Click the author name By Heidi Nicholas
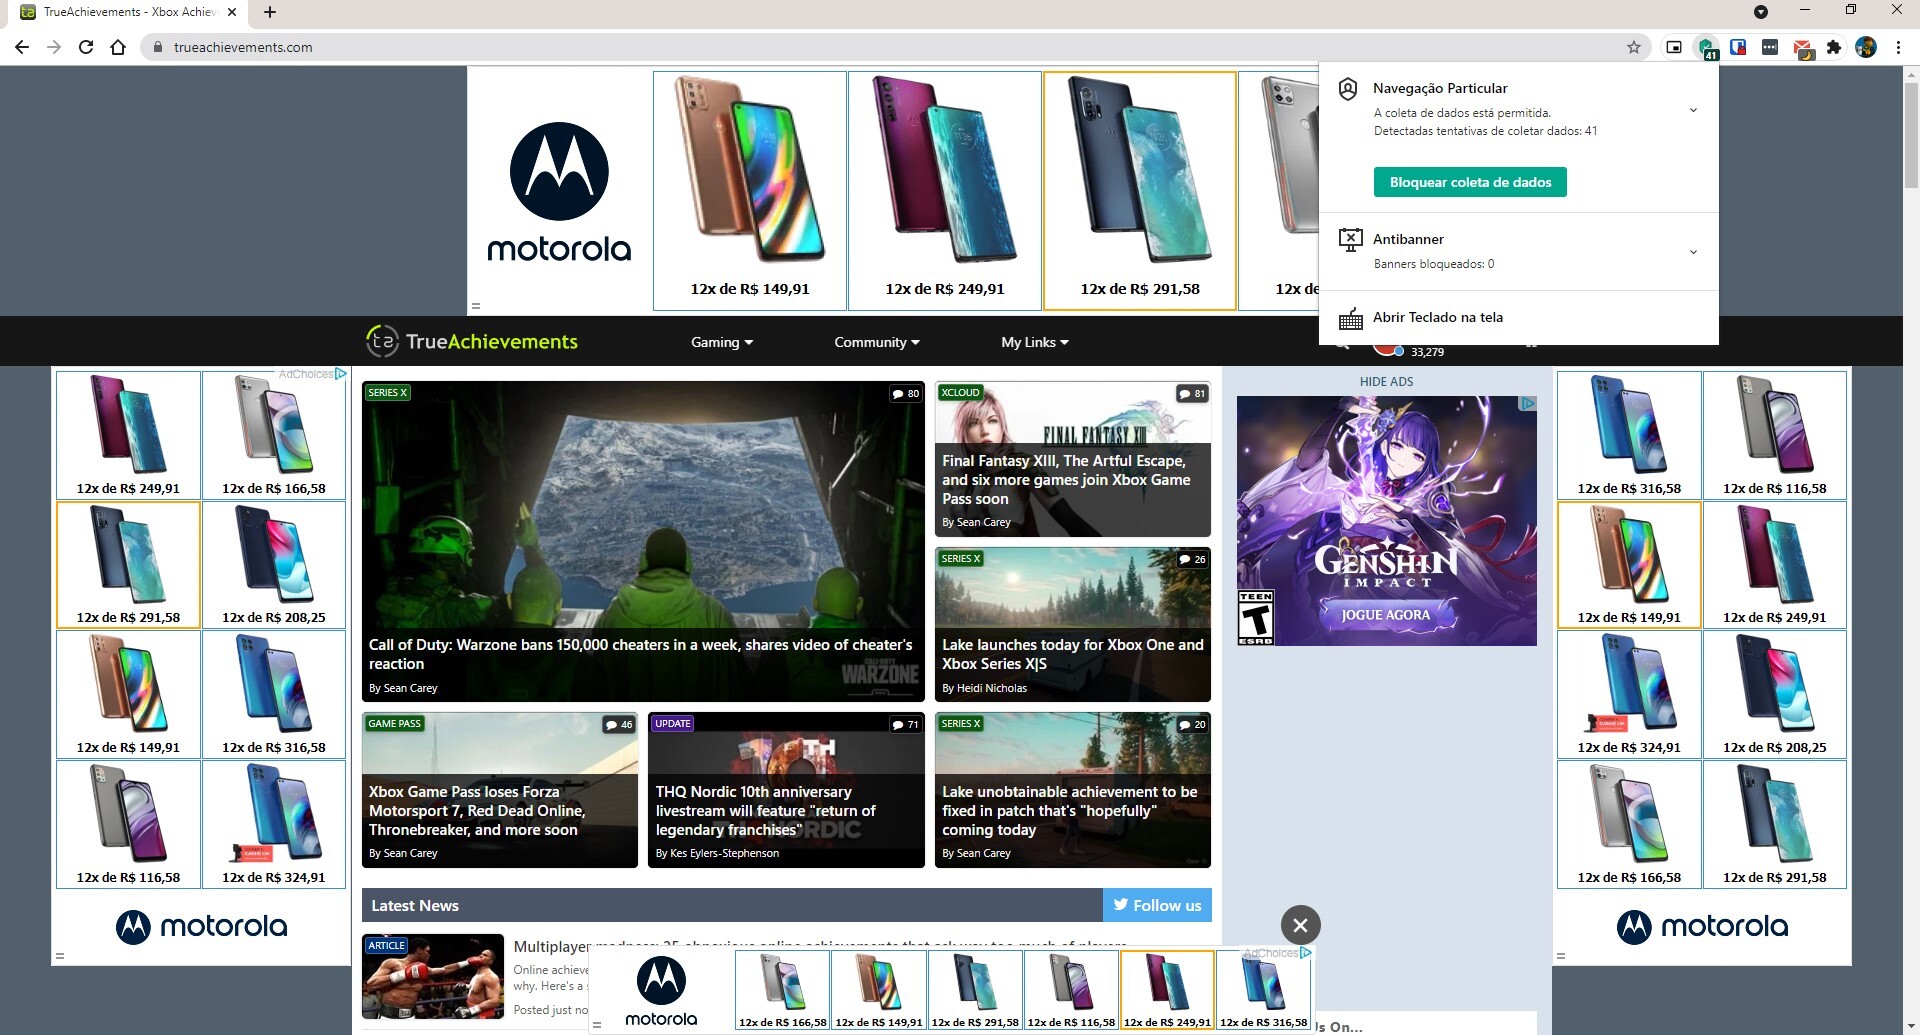This screenshot has width=1920, height=1035. coord(984,688)
